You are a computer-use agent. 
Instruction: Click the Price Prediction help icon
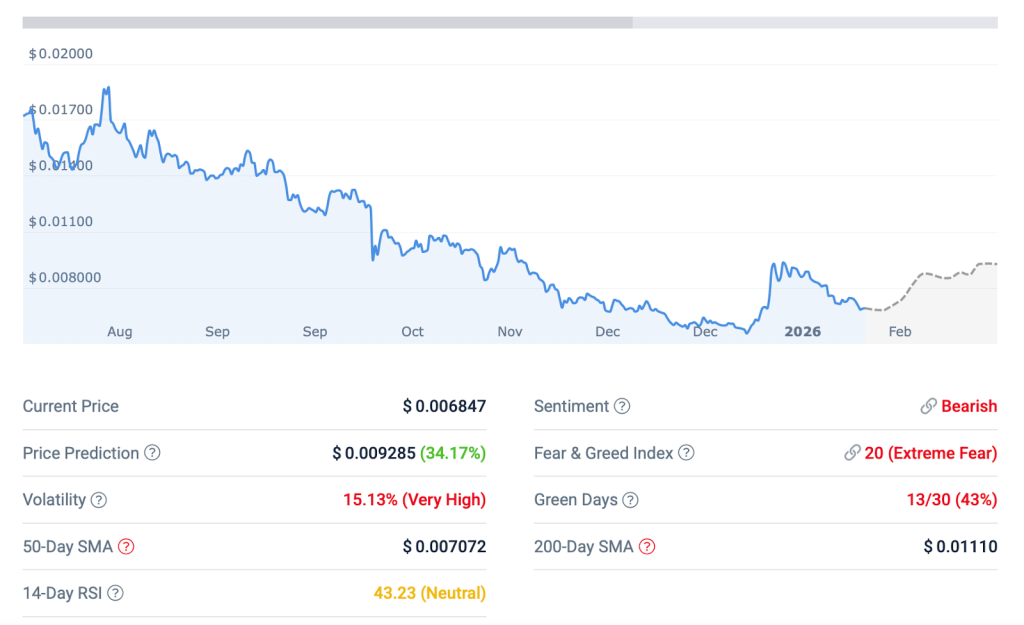(152, 453)
